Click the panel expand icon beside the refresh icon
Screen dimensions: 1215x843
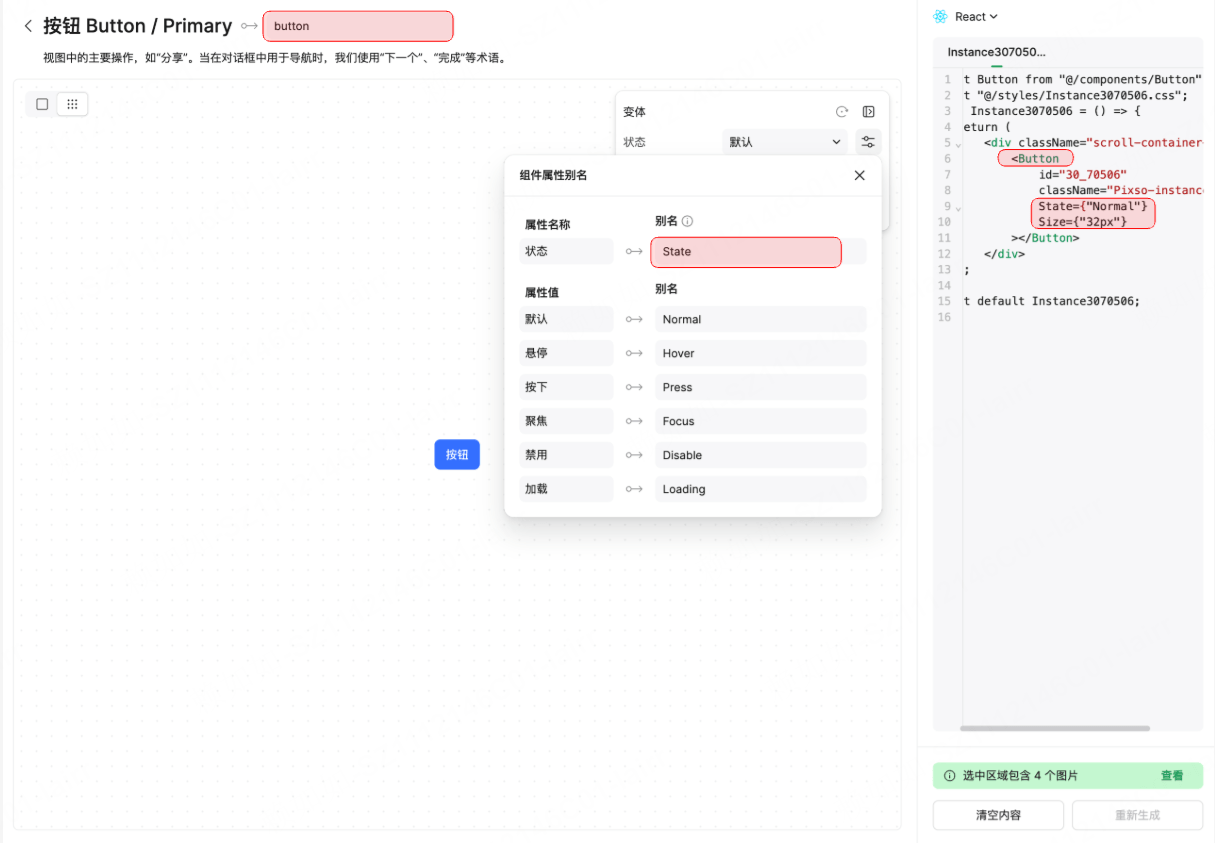tap(868, 111)
